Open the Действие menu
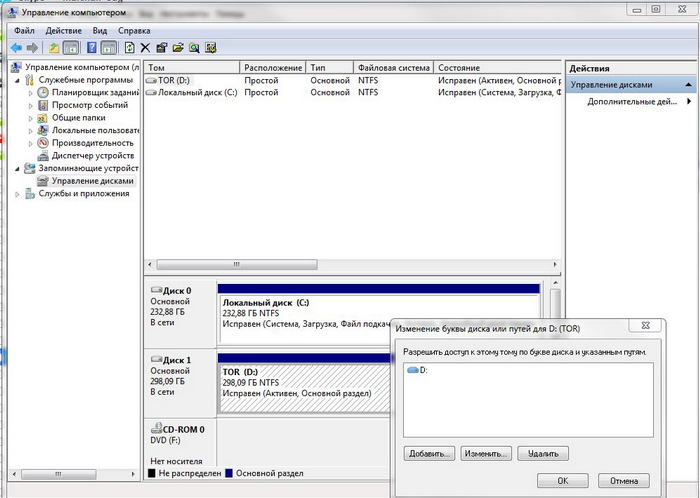The width and height of the screenshot is (700, 498). (65, 31)
